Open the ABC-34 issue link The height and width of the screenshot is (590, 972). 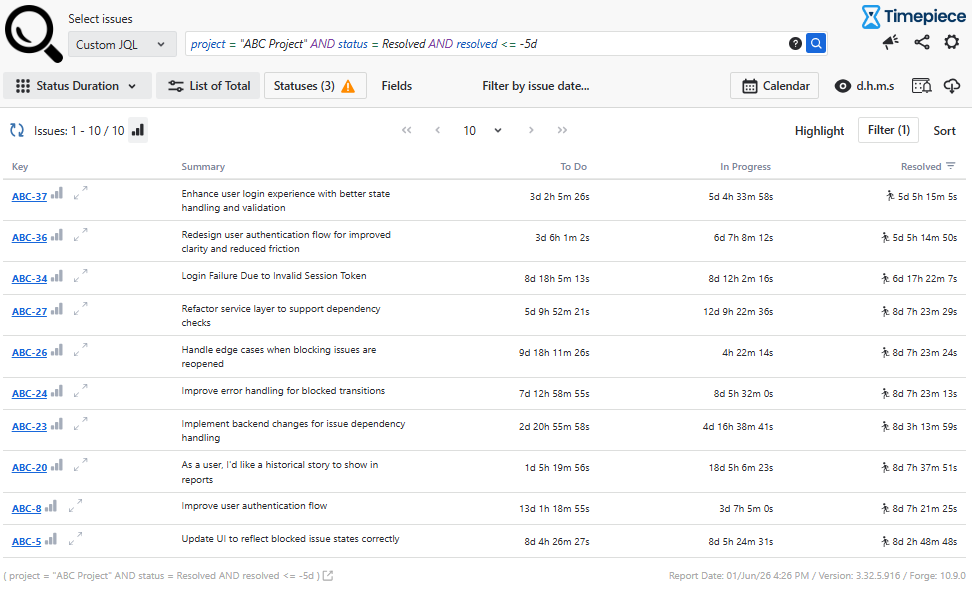[x=29, y=278]
